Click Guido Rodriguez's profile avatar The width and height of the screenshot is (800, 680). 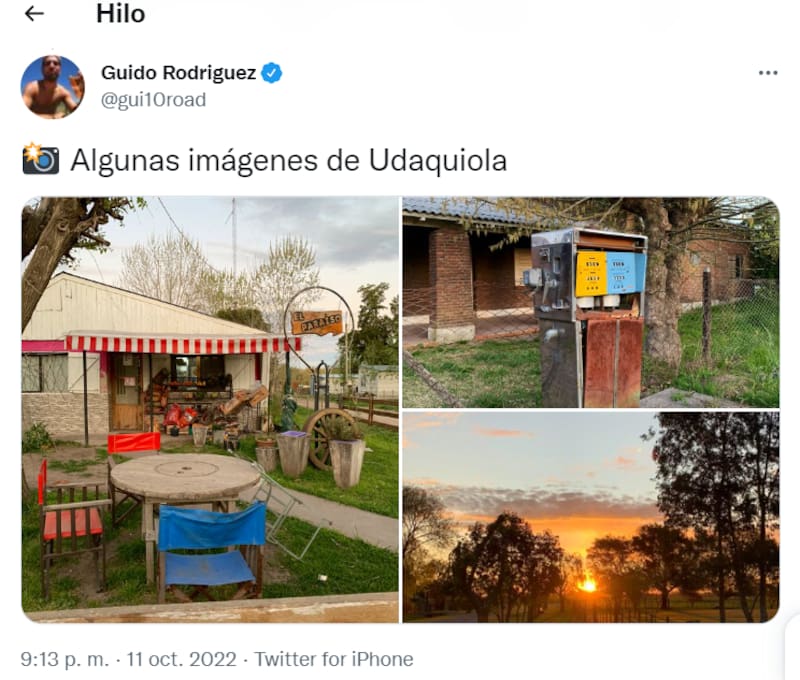[x=53, y=87]
